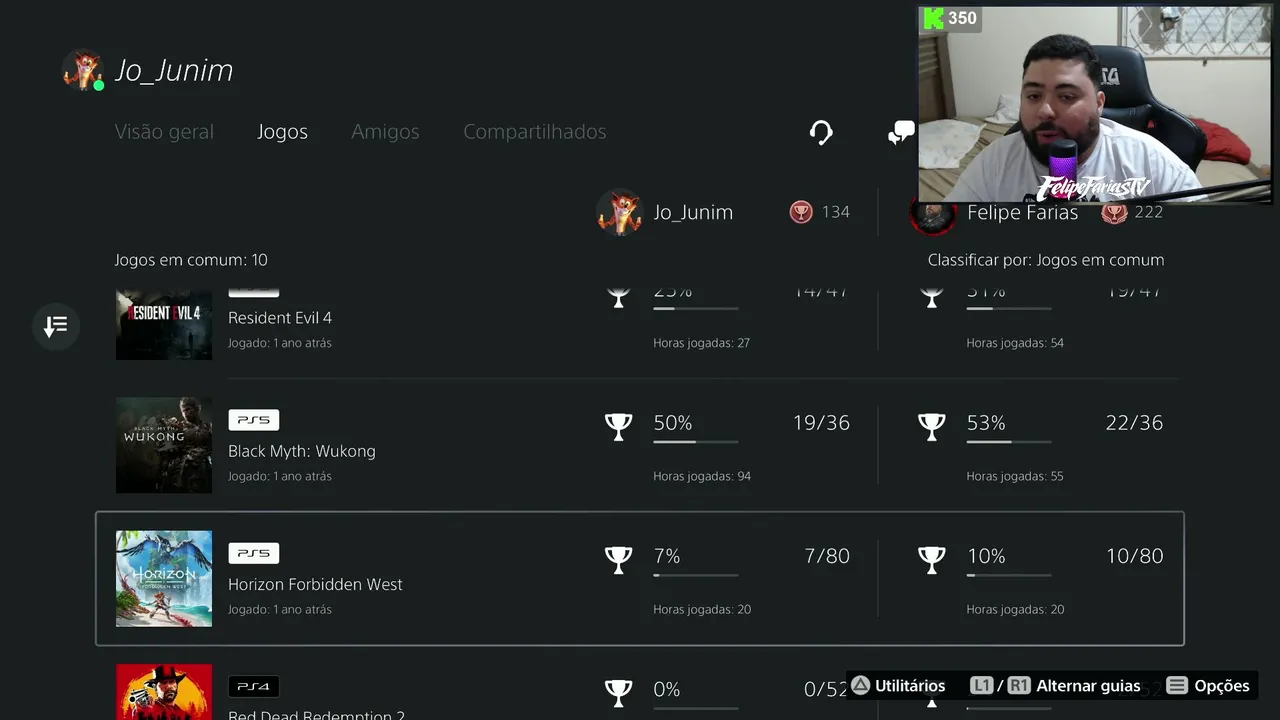
Task: Click Felipe trophy icon for Wukong 53%
Action: (932, 426)
